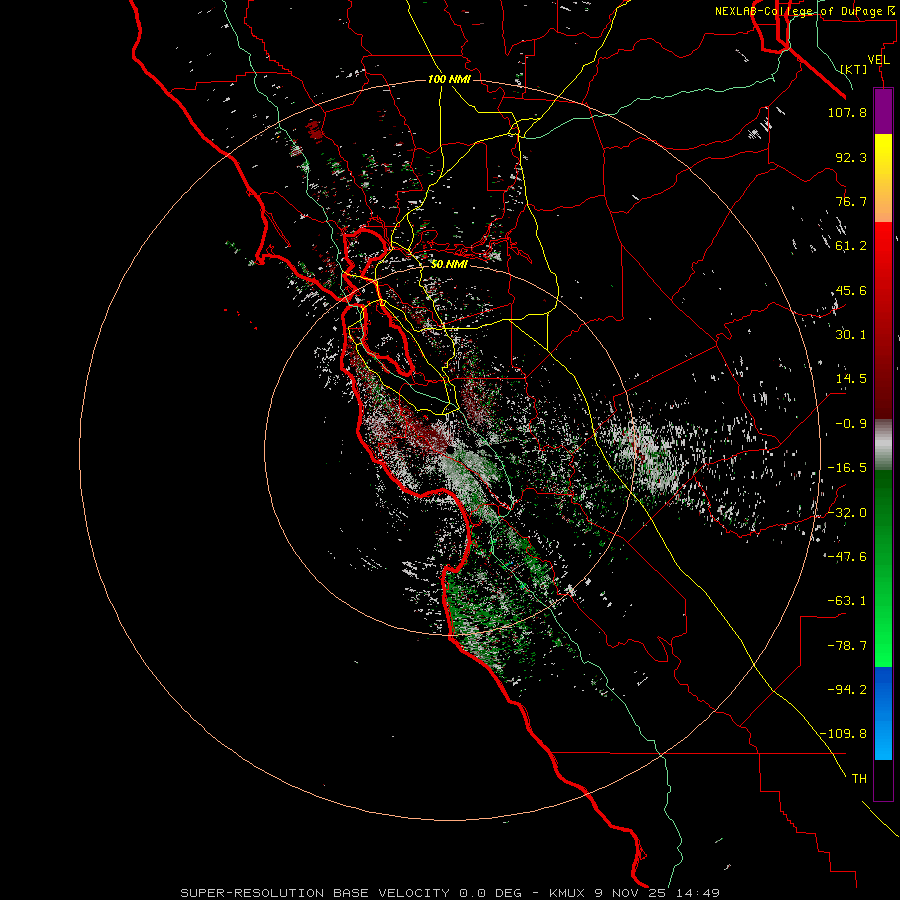Screen dimensions: 900x900
Task: Select the 45.6 velocity scale value
Action: [851, 290]
